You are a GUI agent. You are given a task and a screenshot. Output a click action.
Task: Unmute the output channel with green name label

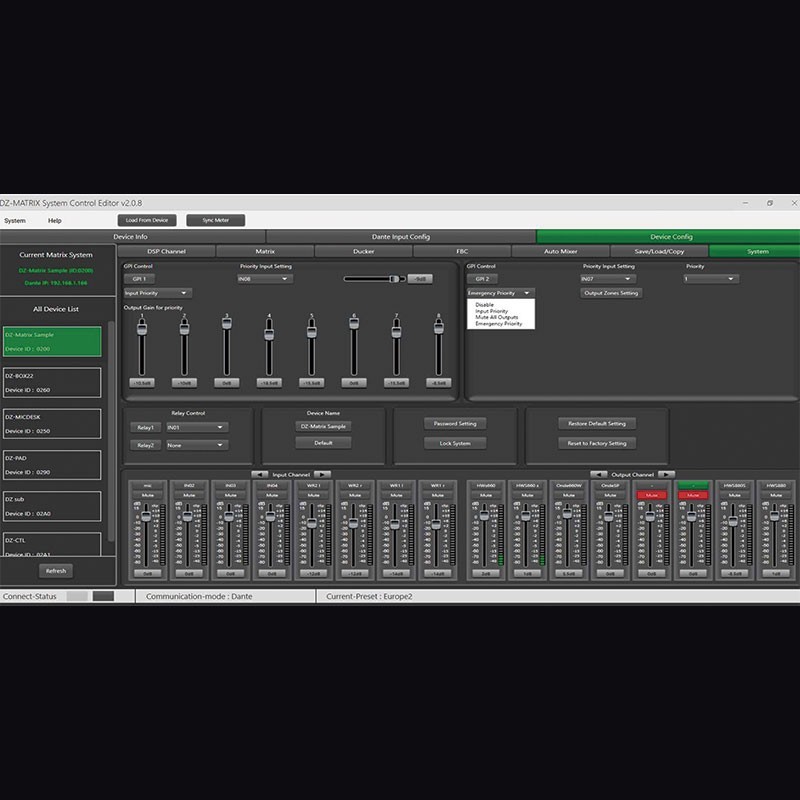coord(693,495)
